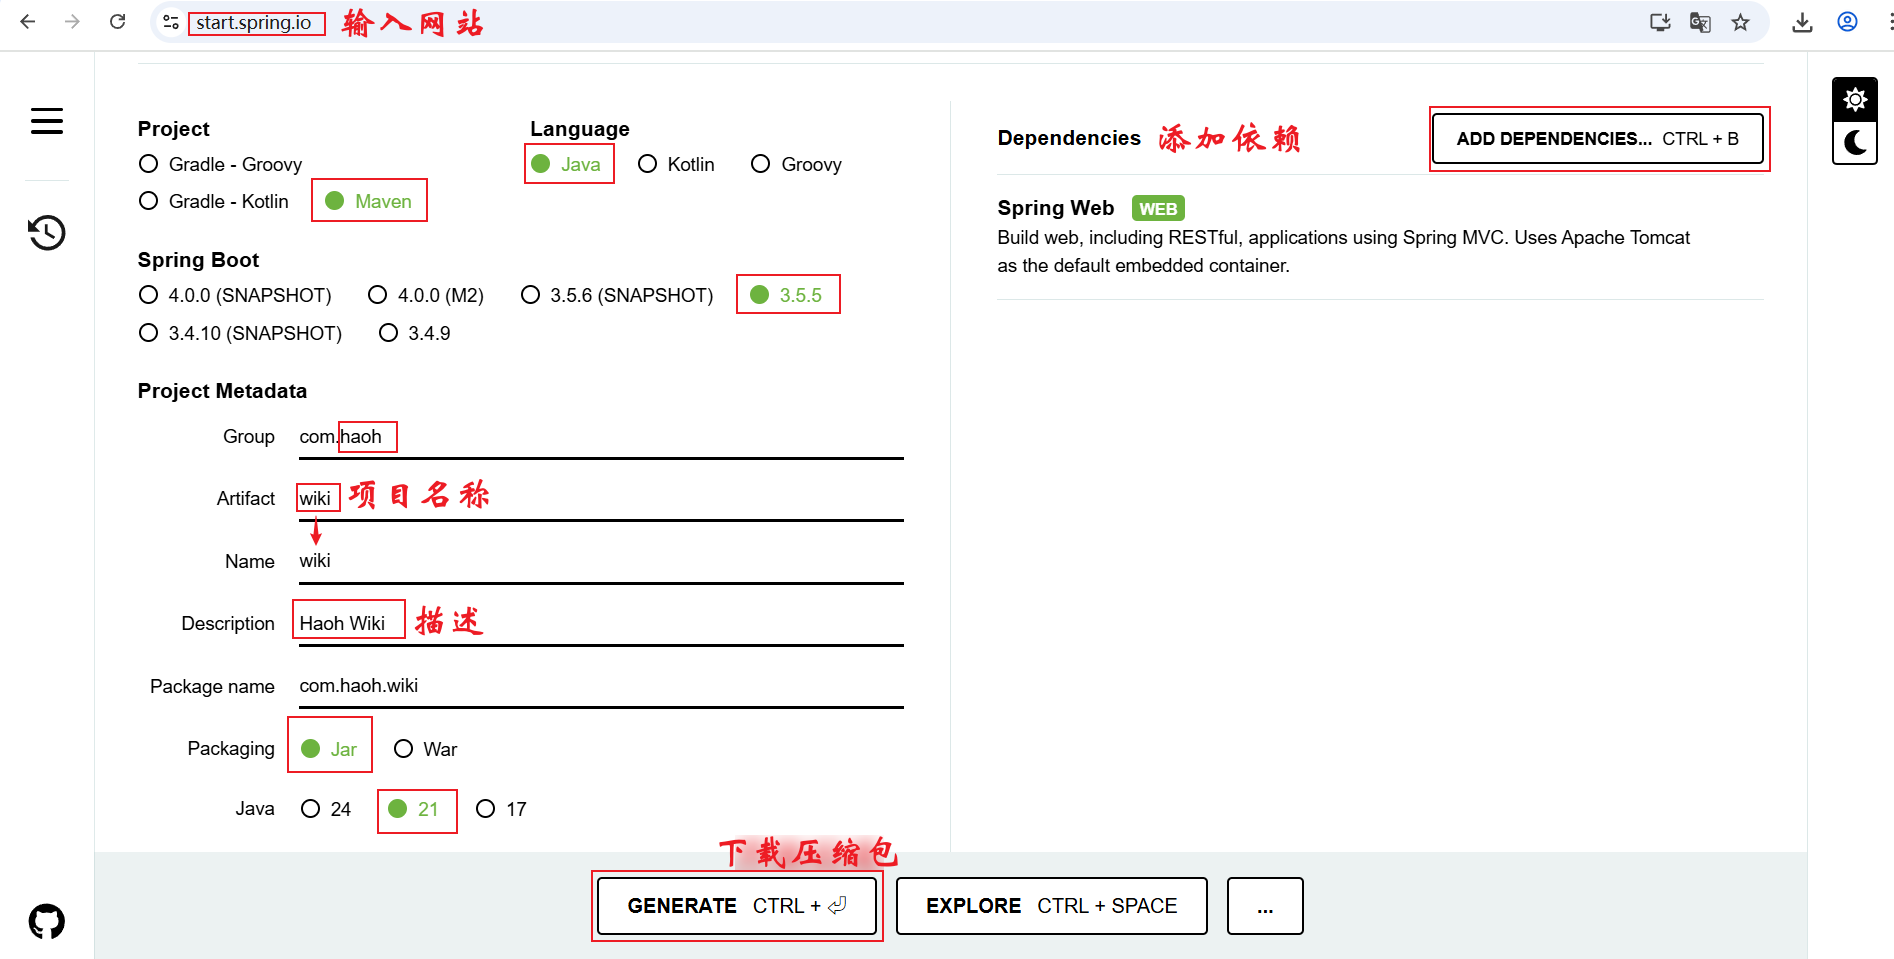1894x959 pixels.
Task: Open Google Translate for this page
Action: point(1700,21)
